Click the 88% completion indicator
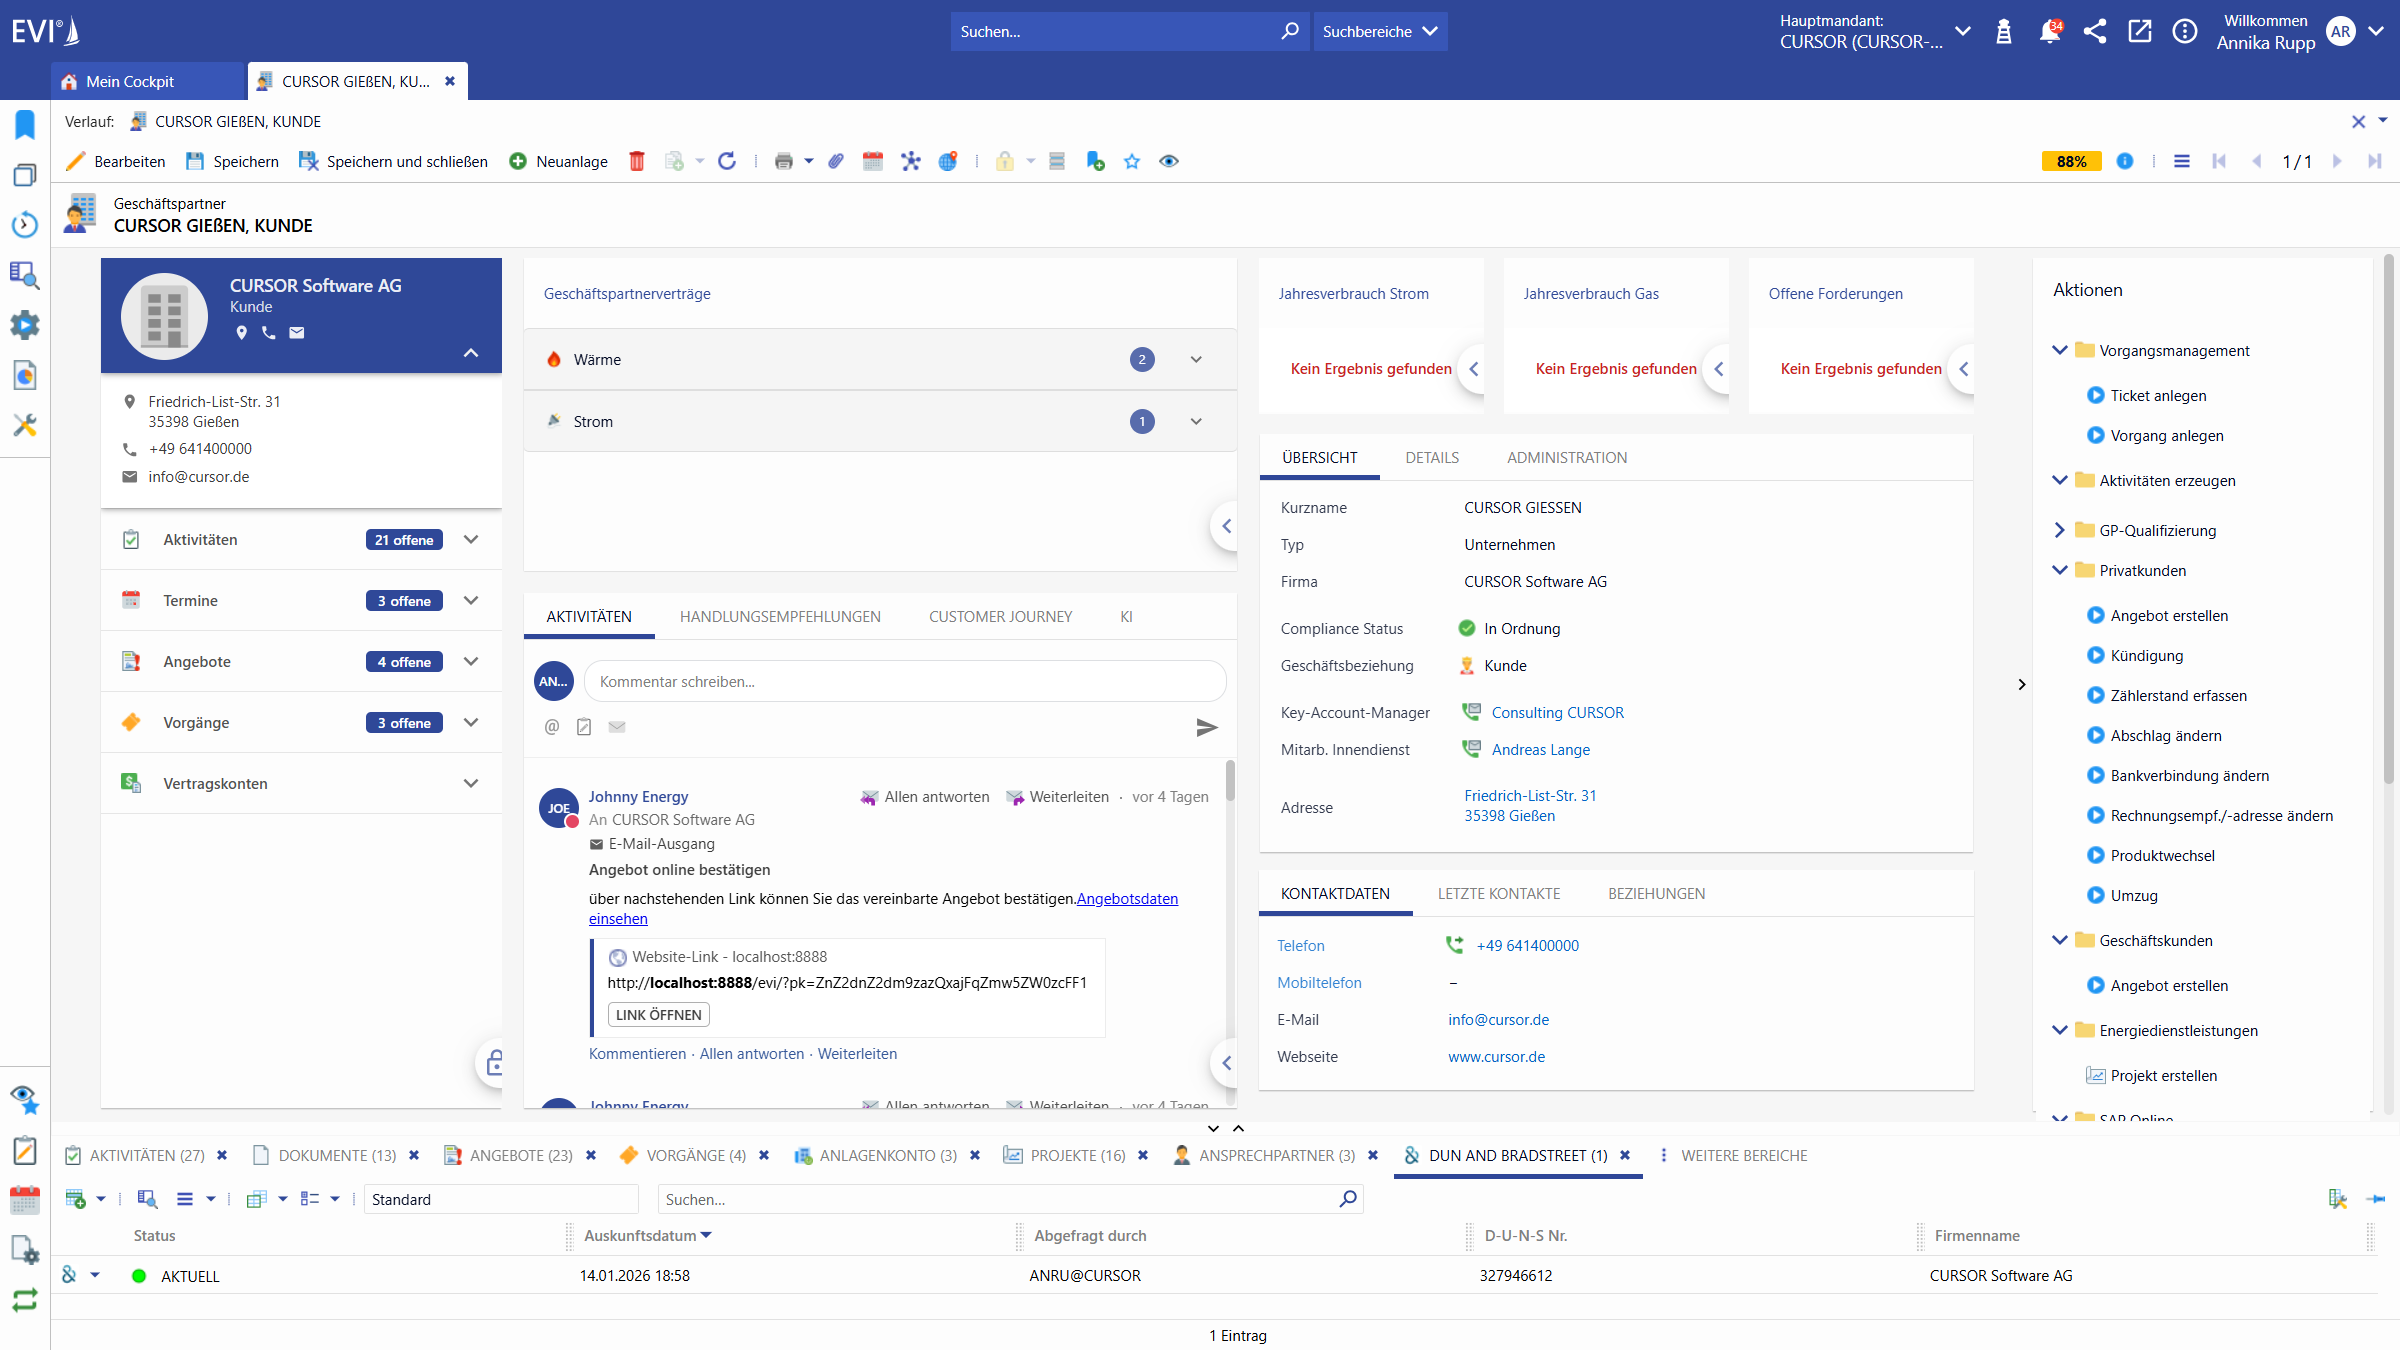Screen dimensions: 2400x1350 [2070, 161]
